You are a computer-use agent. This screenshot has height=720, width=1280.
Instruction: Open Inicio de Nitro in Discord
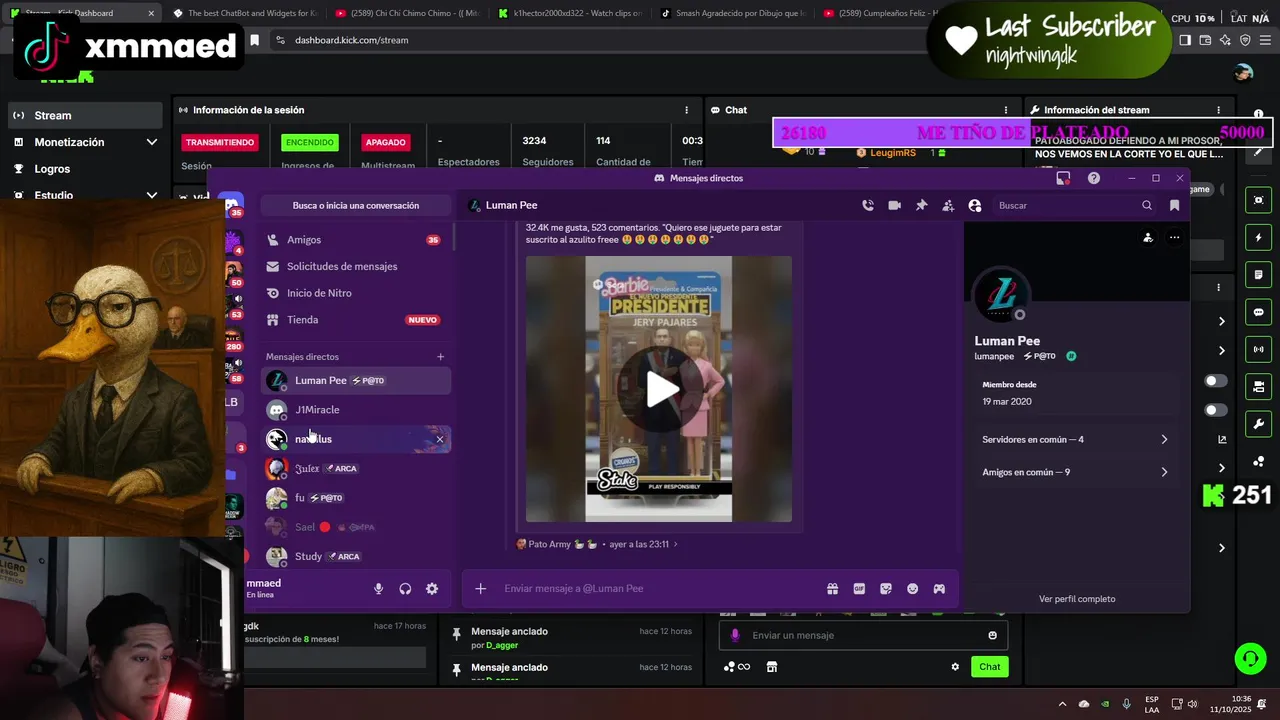click(355, 293)
